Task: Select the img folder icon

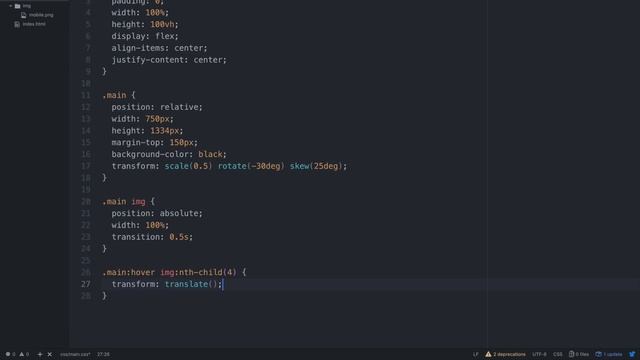Action: point(18,6)
